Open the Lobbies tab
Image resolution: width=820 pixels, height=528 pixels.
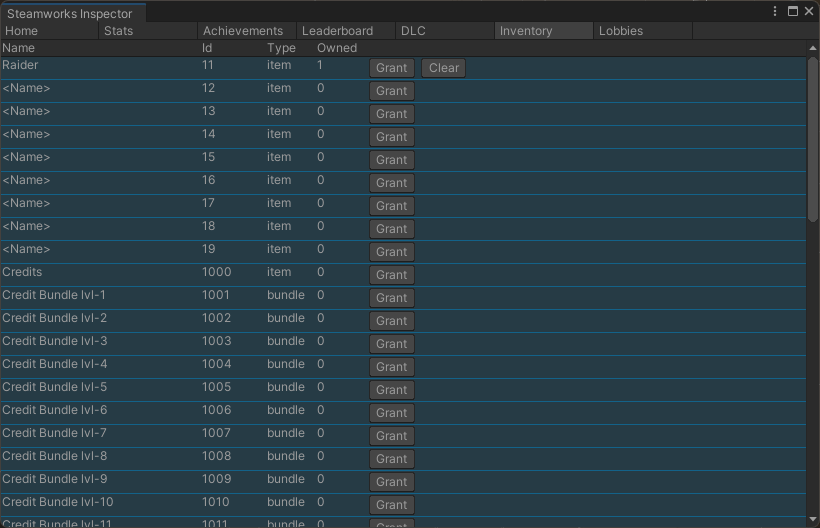643,31
